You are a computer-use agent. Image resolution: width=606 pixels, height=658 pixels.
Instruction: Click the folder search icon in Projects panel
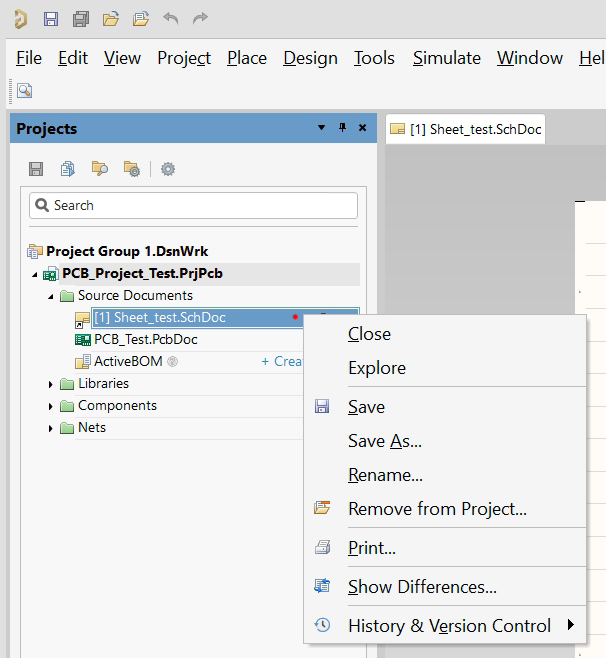(x=99, y=169)
